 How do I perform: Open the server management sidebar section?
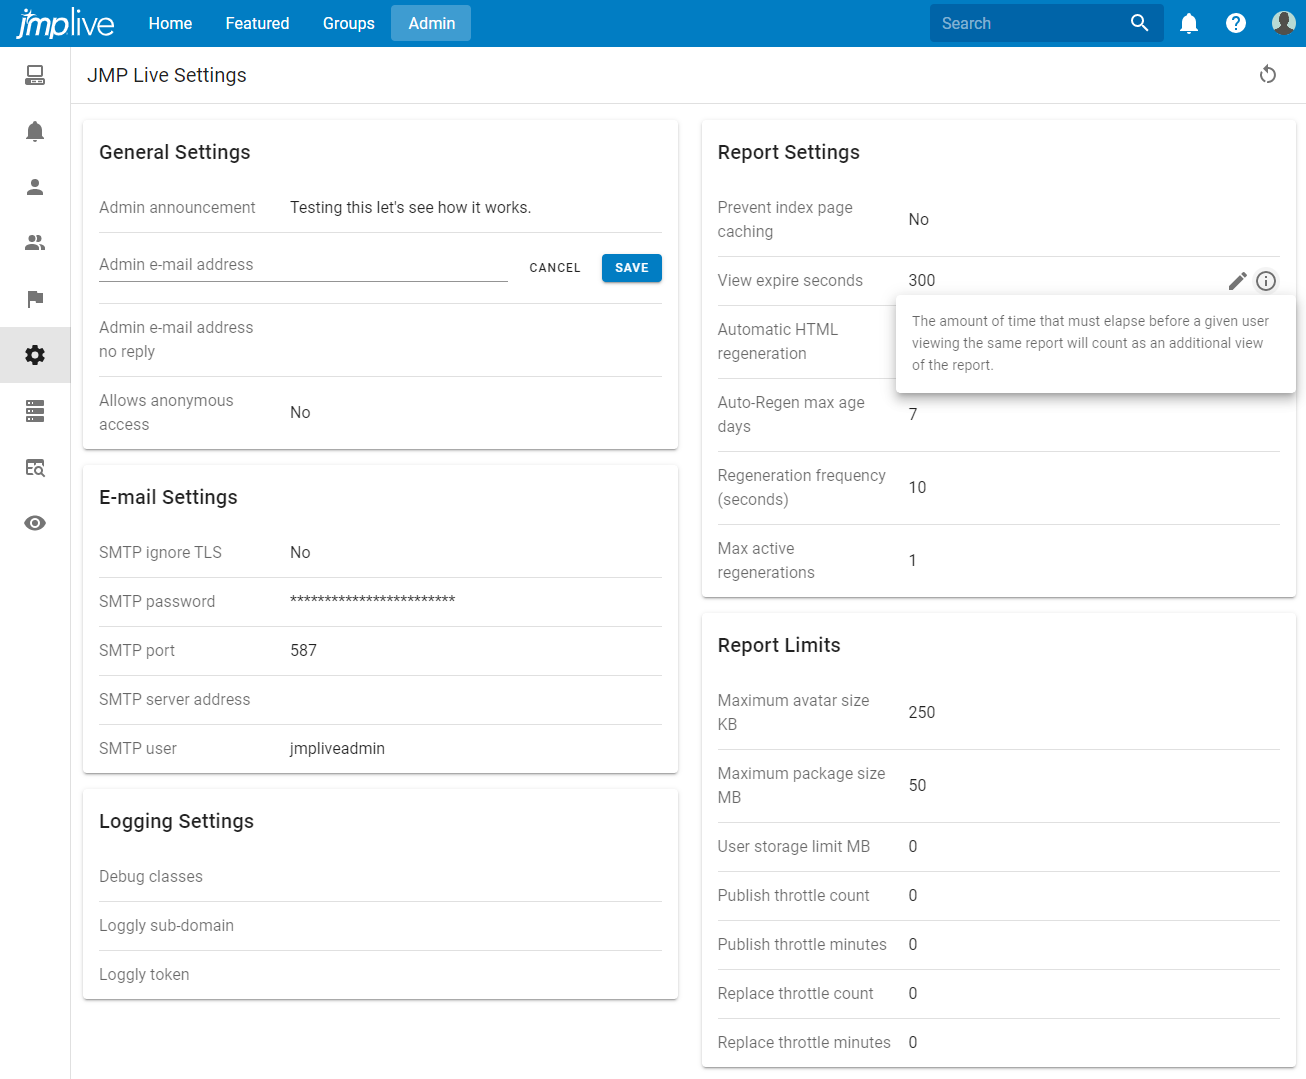pyautogui.click(x=35, y=411)
